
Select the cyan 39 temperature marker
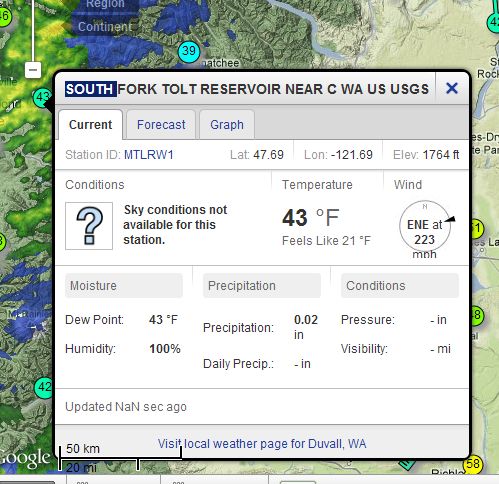189,51
